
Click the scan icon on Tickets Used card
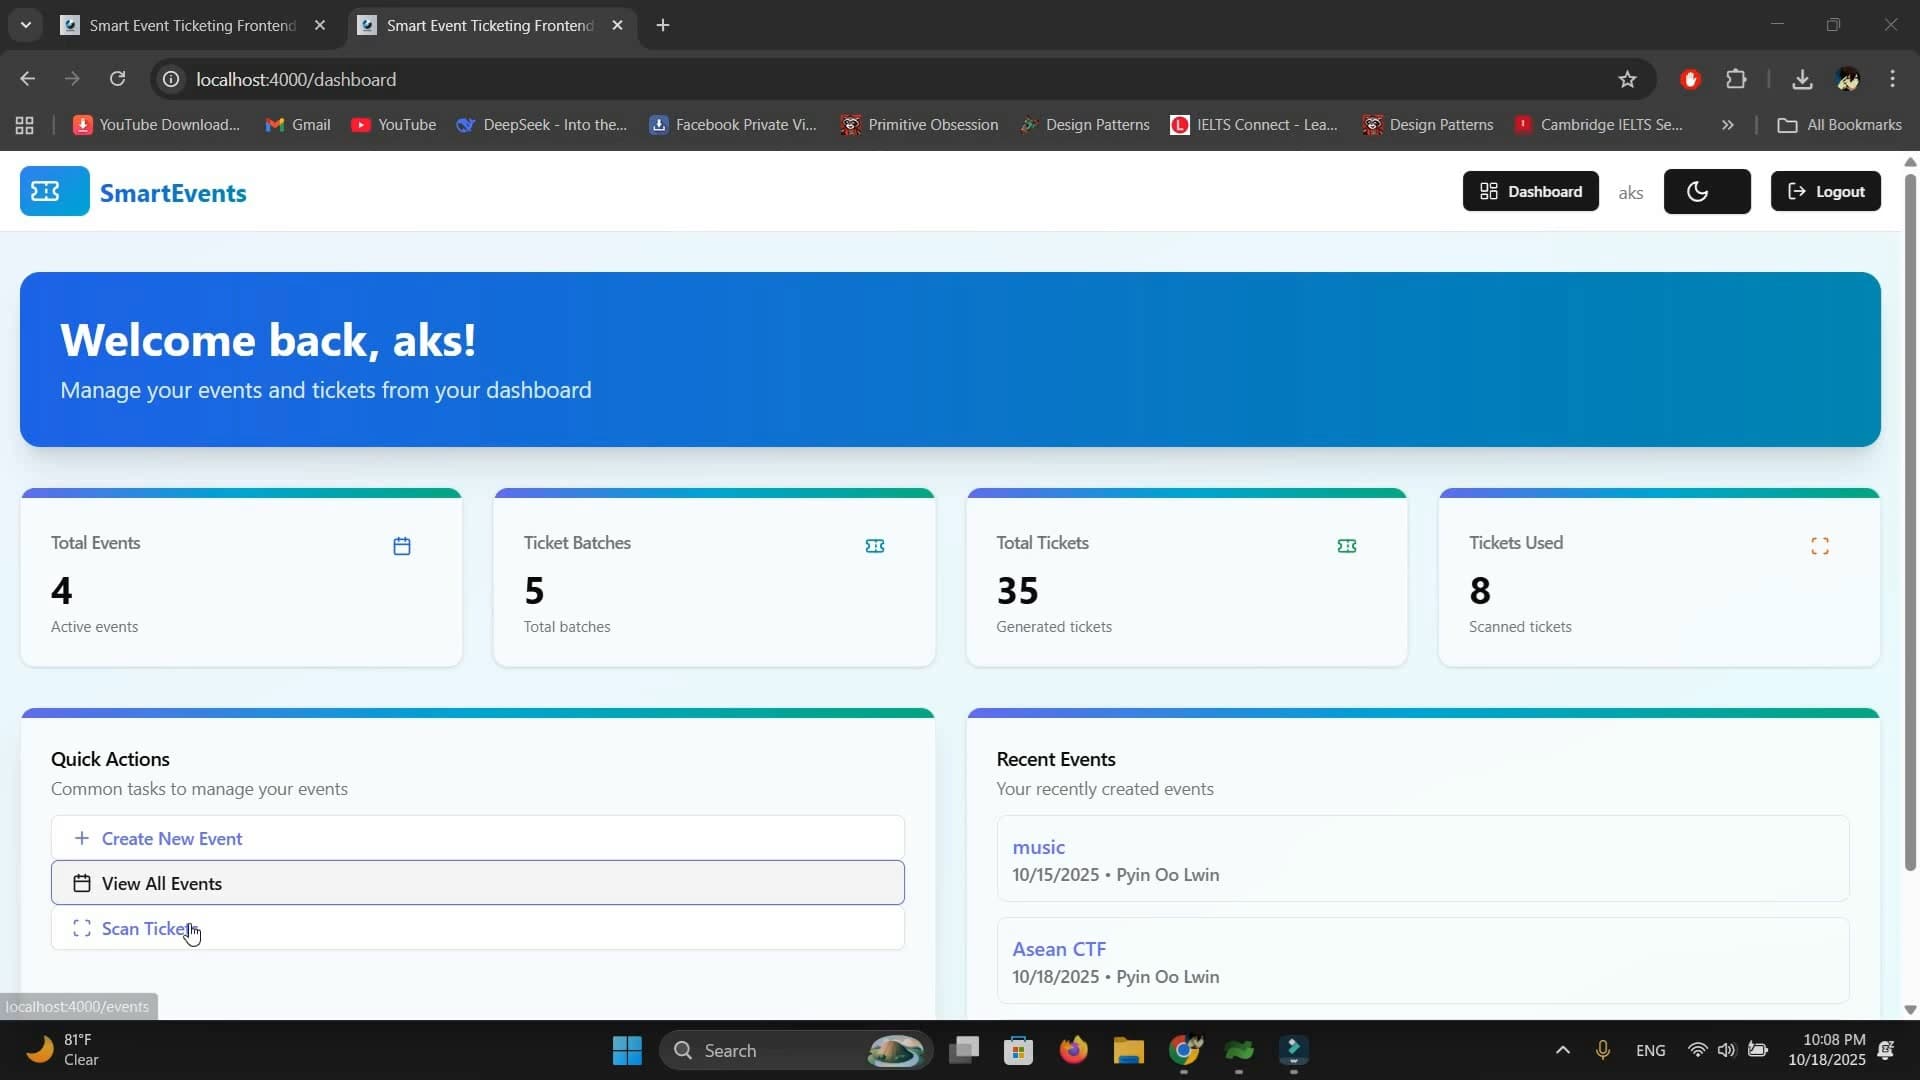pos(1820,546)
